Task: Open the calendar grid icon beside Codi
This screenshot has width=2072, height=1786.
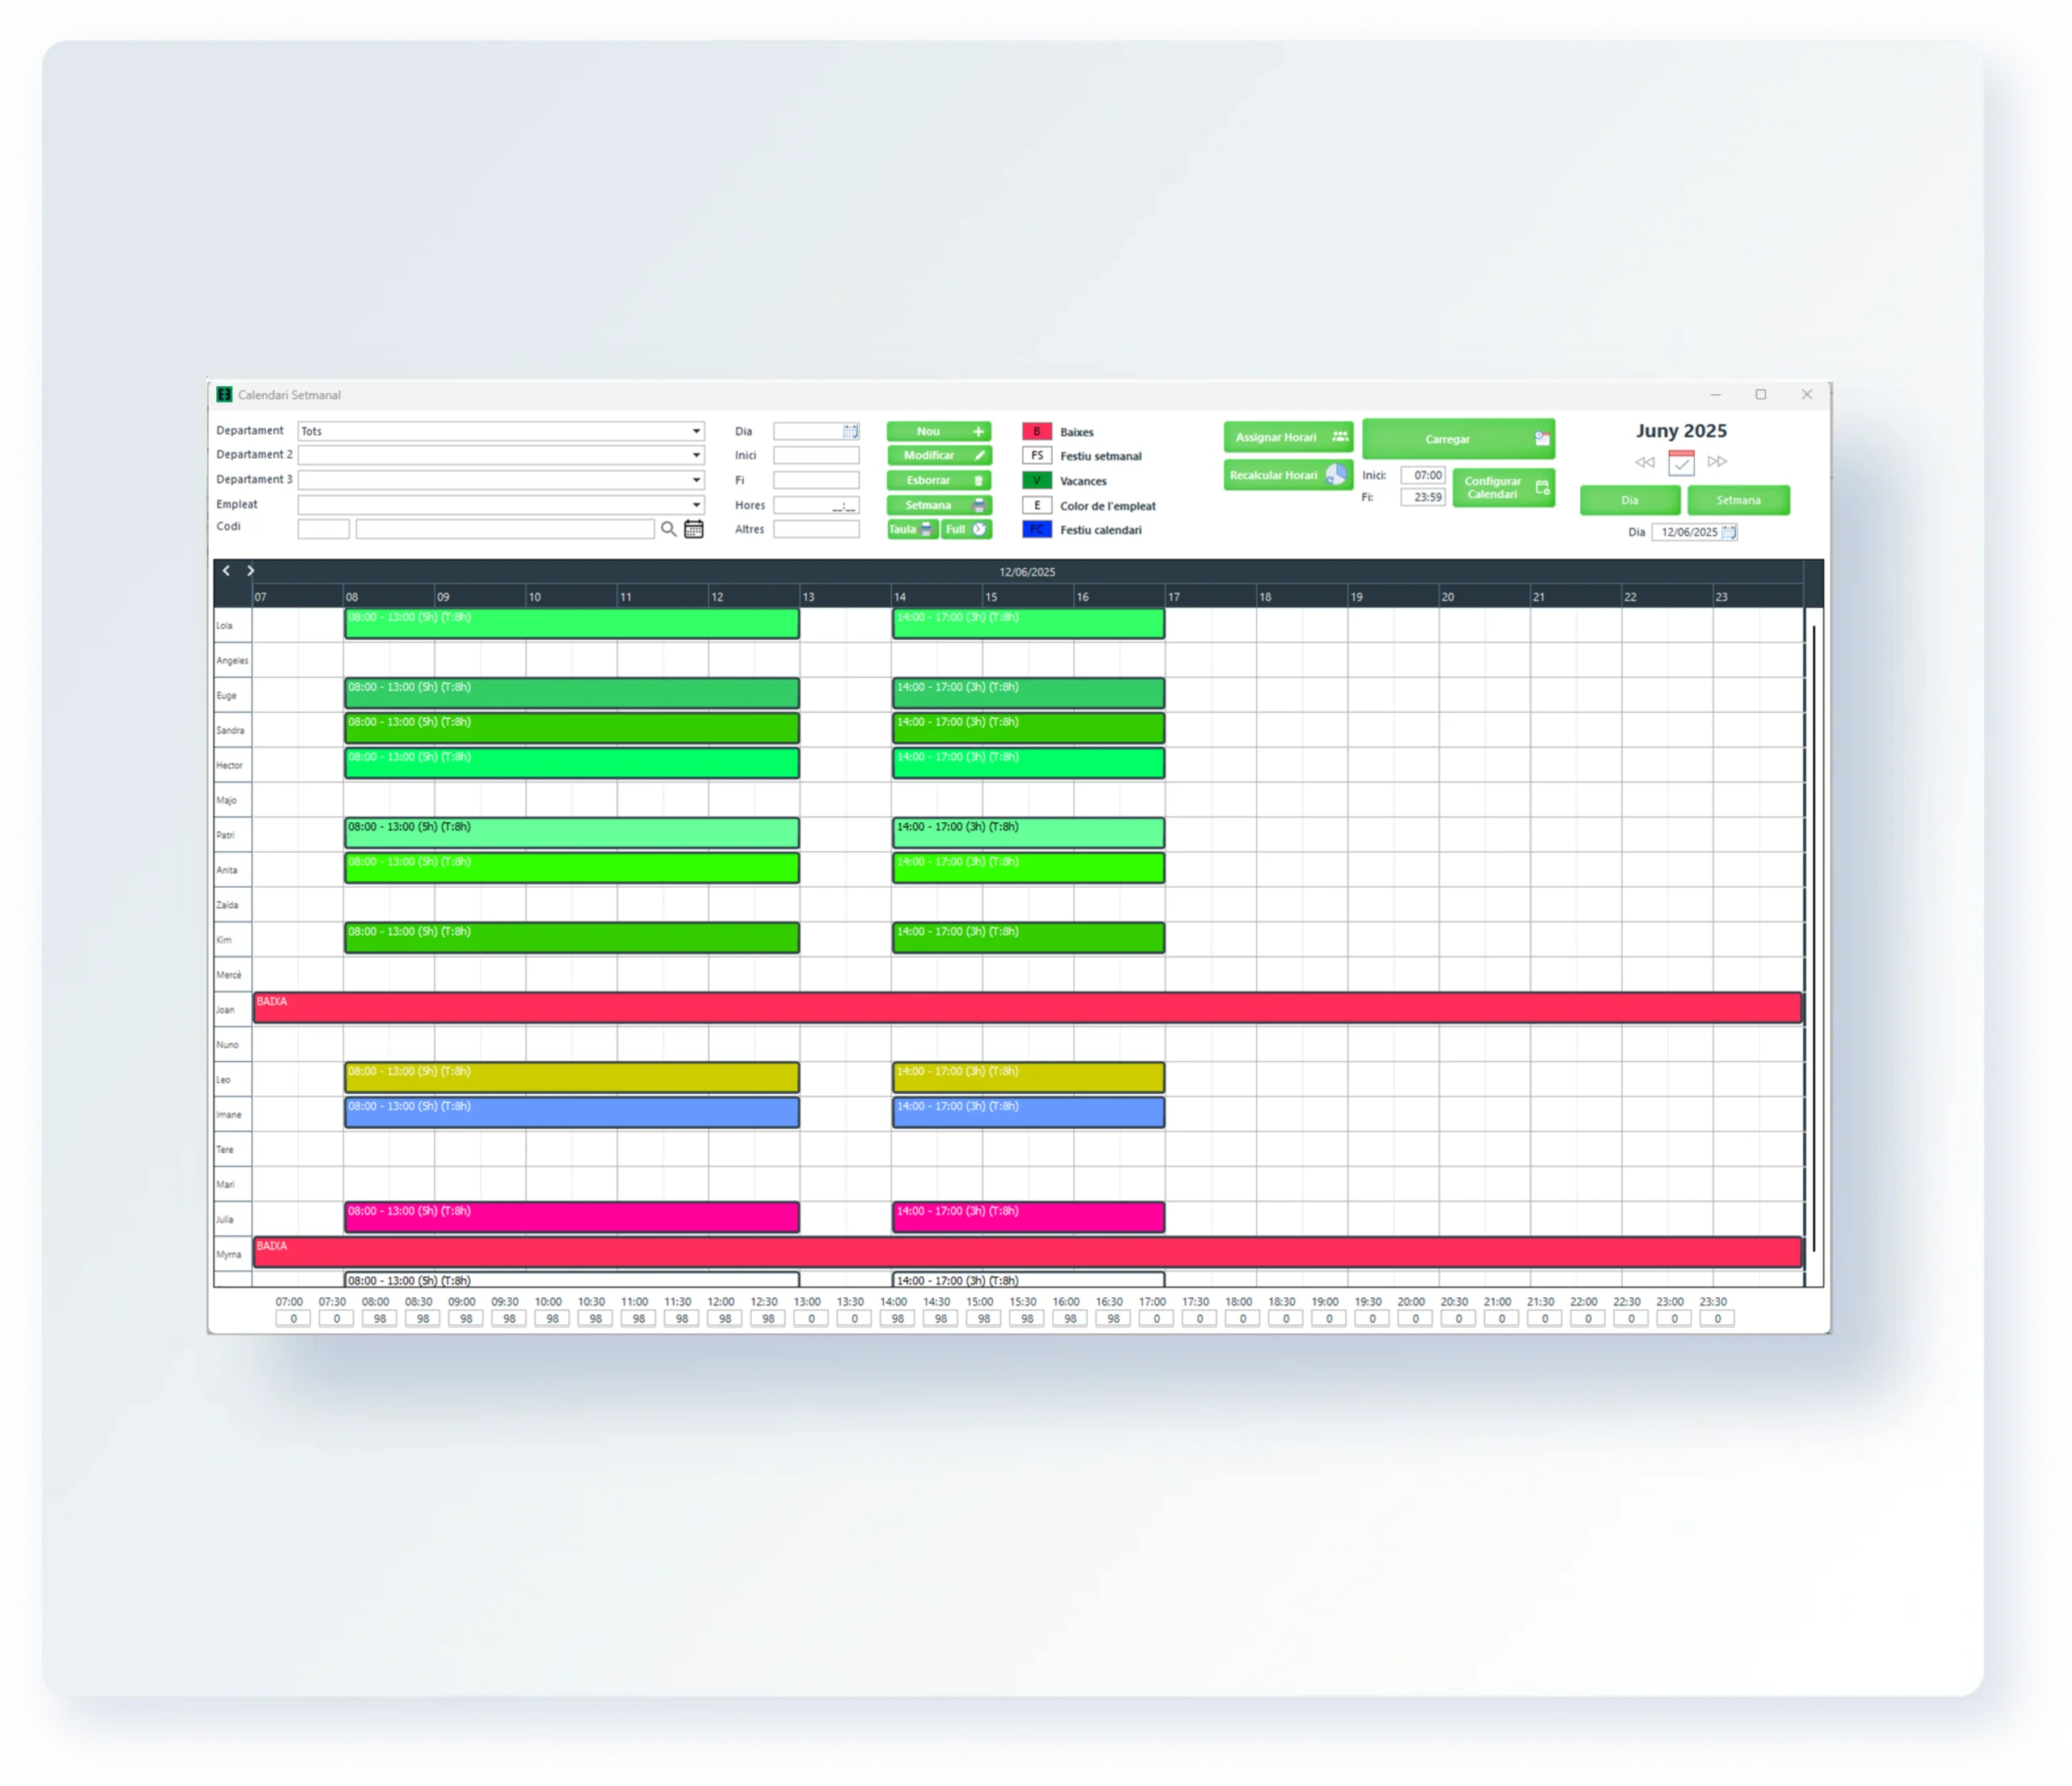Action: (x=694, y=529)
